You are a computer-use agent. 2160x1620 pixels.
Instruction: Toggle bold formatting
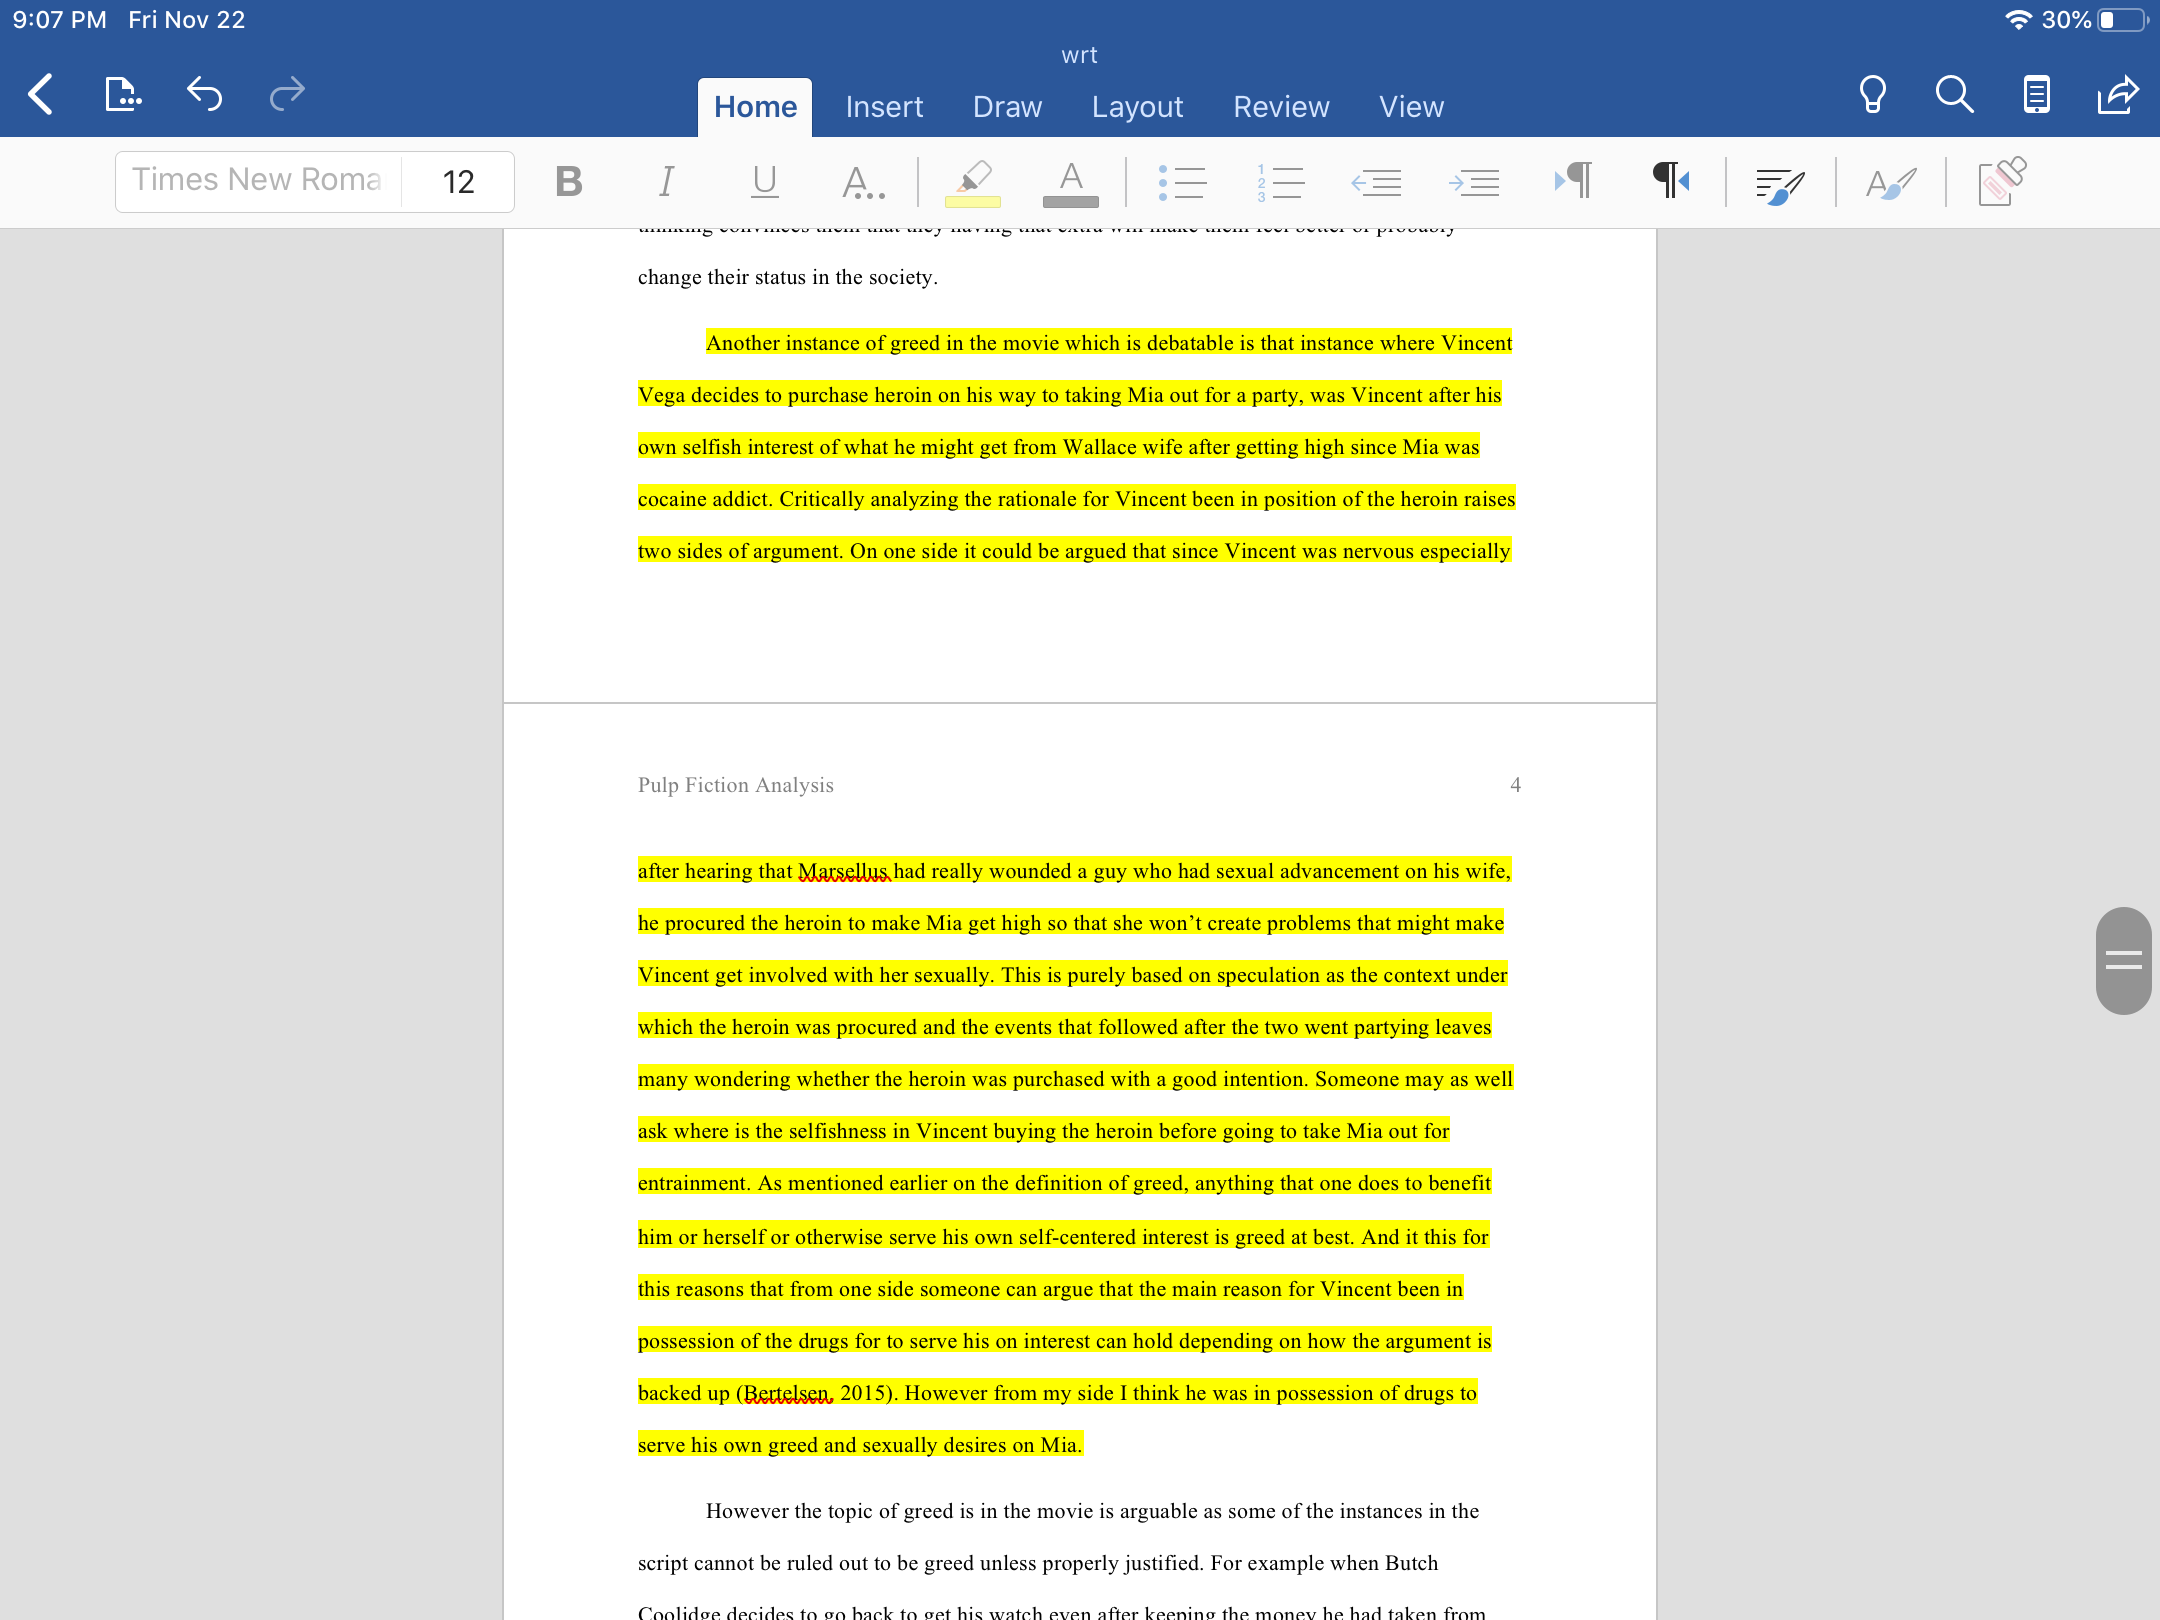pos(568,182)
